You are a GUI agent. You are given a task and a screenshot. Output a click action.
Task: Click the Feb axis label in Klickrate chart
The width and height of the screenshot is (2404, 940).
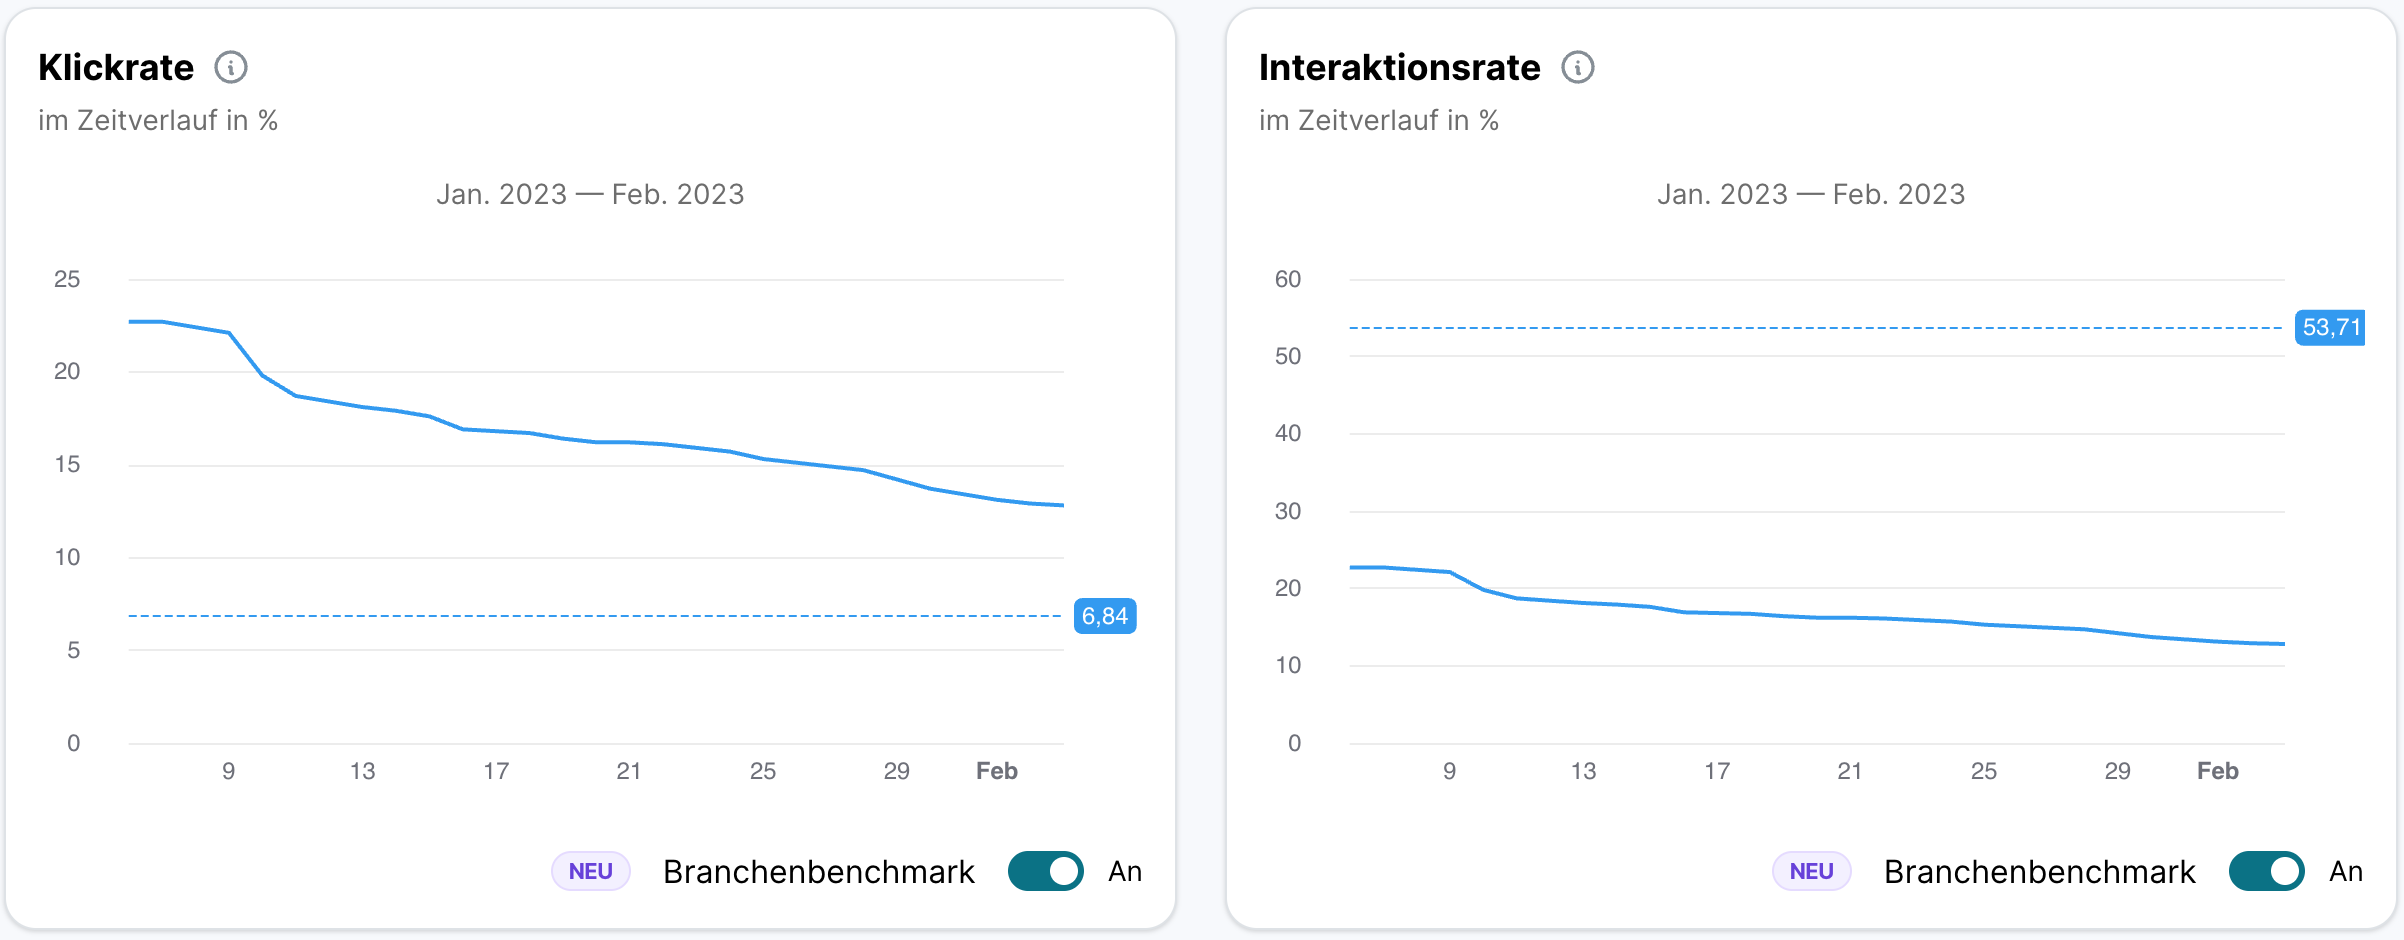tap(996, 771)
